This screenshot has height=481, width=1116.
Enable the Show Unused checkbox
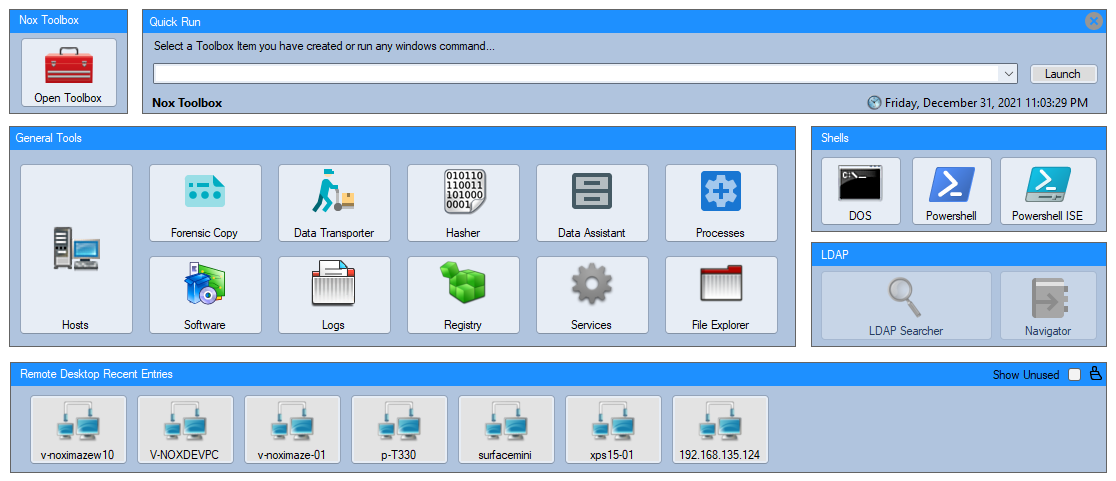[1074, 374]
